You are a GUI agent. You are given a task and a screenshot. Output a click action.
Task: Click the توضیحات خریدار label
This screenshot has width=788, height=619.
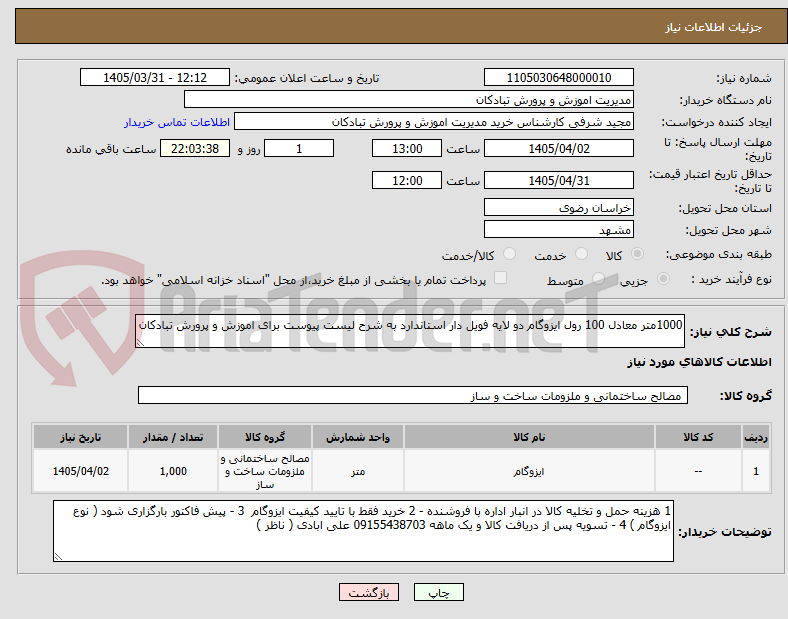(725, 531)
